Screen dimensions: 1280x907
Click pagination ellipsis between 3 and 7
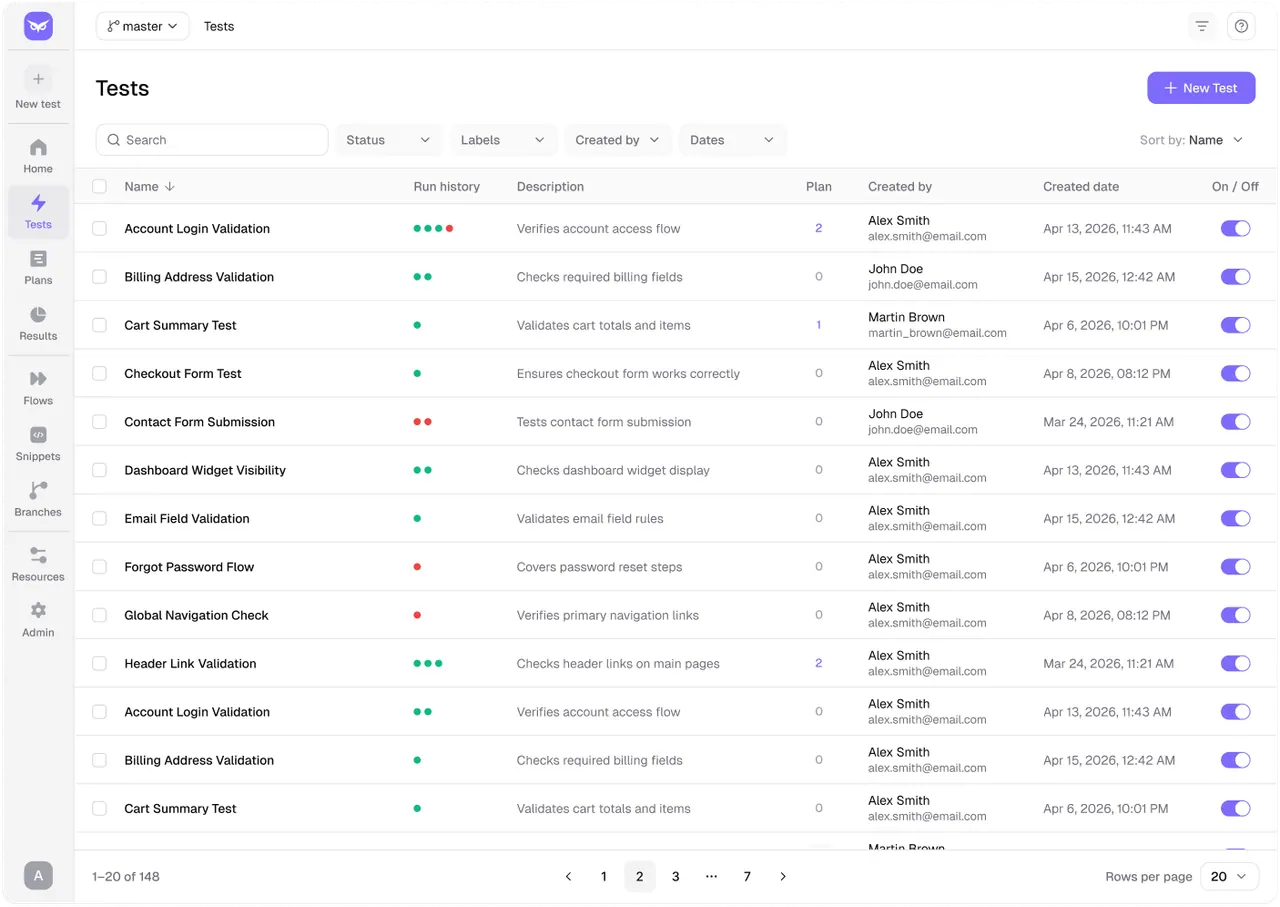711,877
